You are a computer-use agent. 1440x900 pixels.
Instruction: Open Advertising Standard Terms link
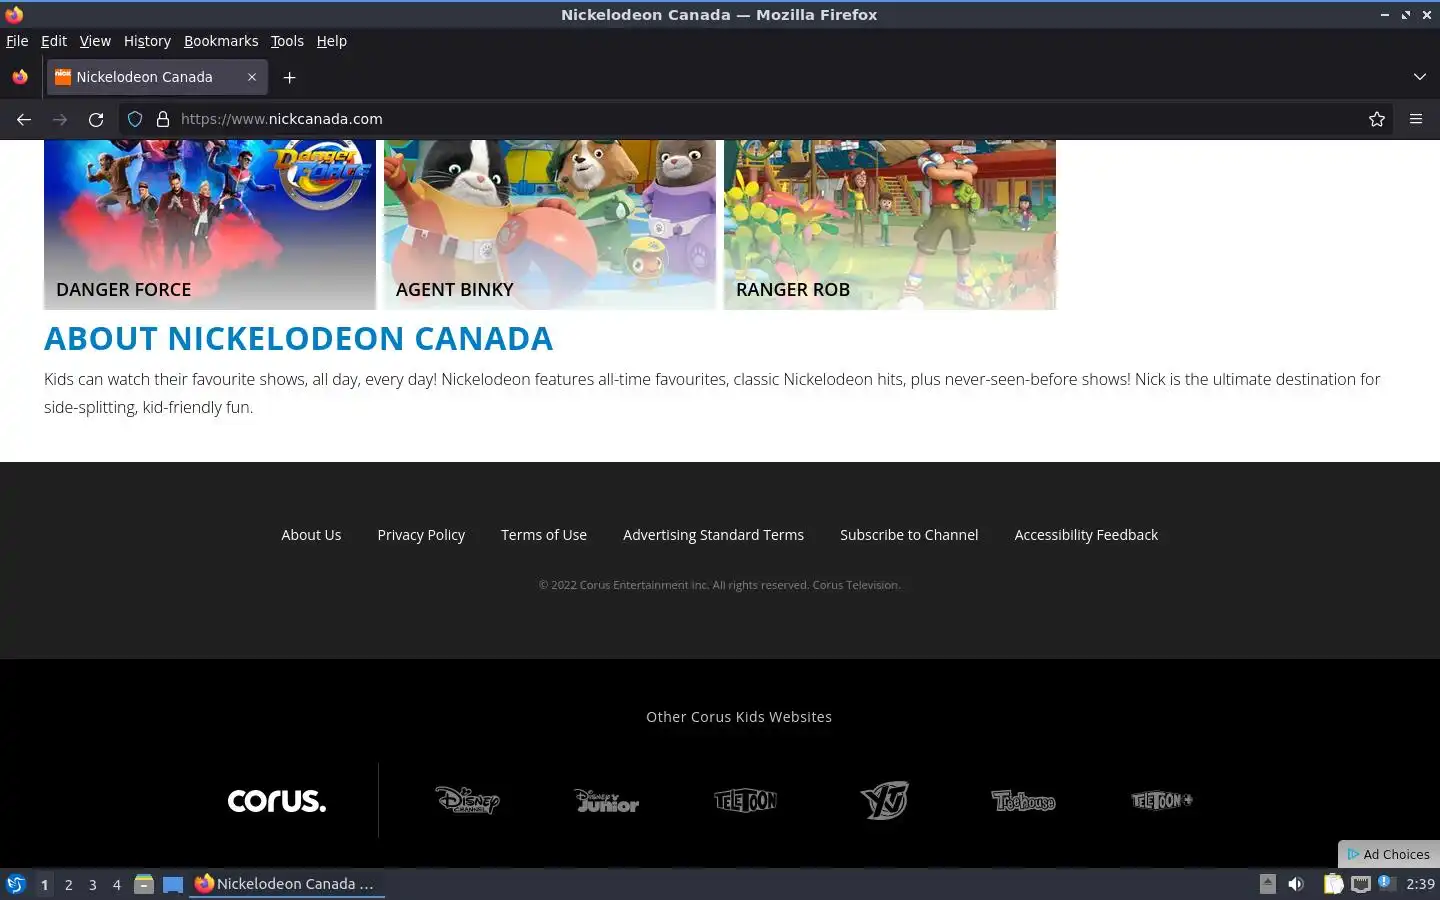pos(713,535)
